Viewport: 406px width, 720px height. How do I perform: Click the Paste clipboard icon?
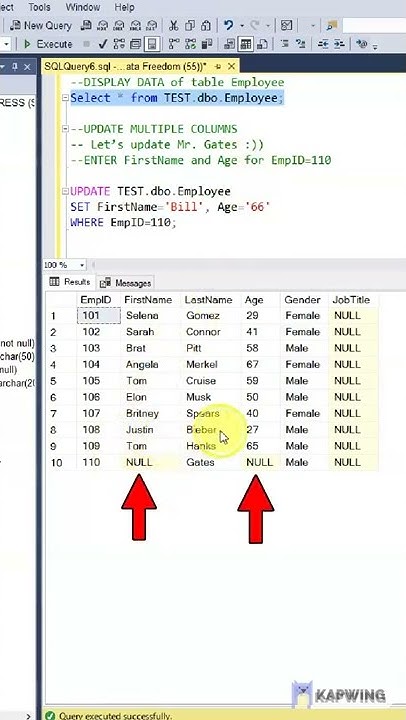click(206, 25)
